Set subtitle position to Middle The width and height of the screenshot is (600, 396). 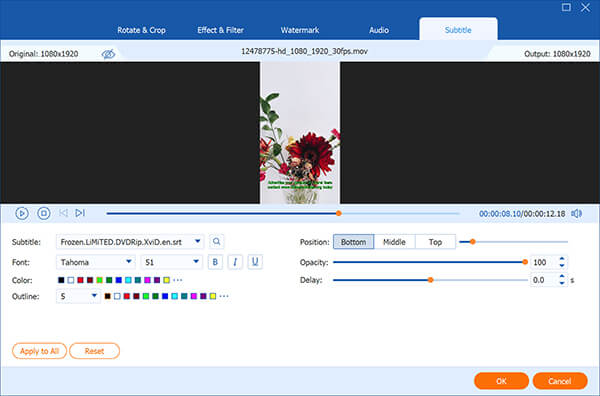click(394, 242)
